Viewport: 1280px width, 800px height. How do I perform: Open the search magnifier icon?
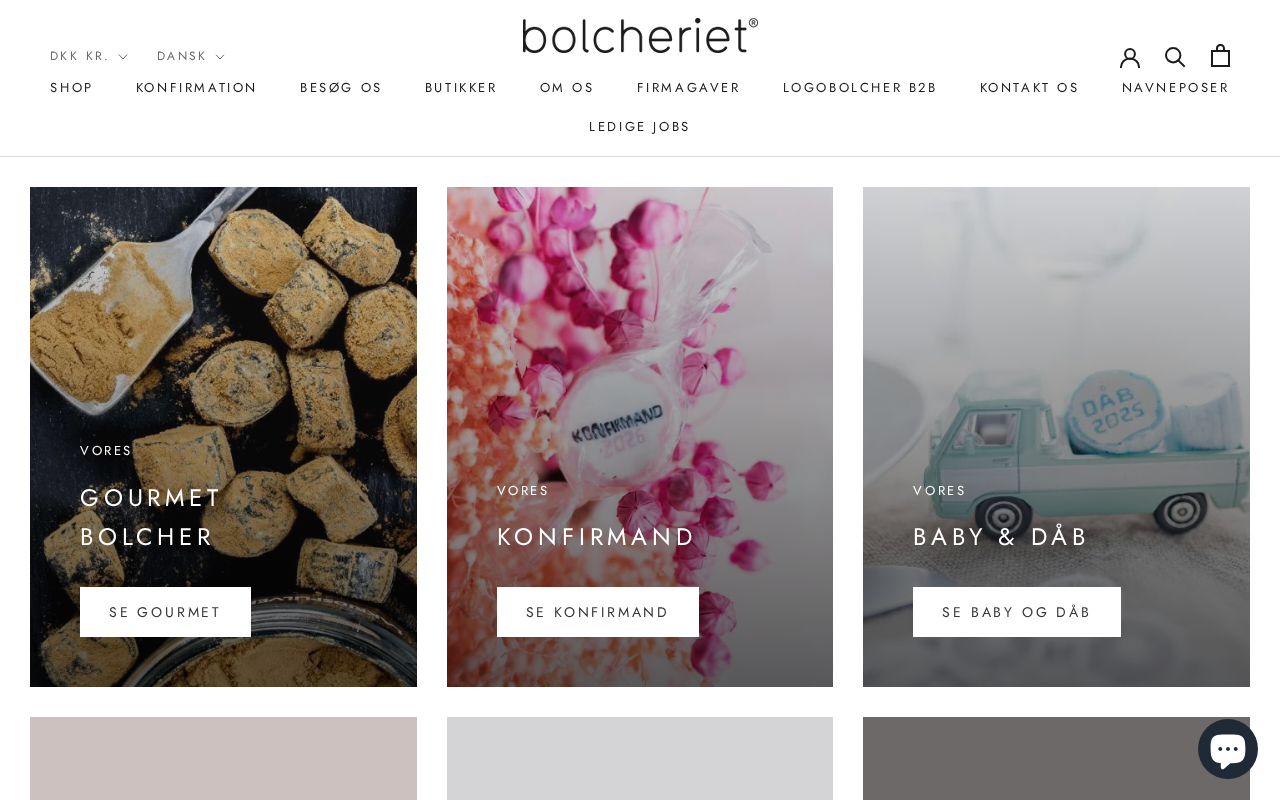tap(1175, 57)
